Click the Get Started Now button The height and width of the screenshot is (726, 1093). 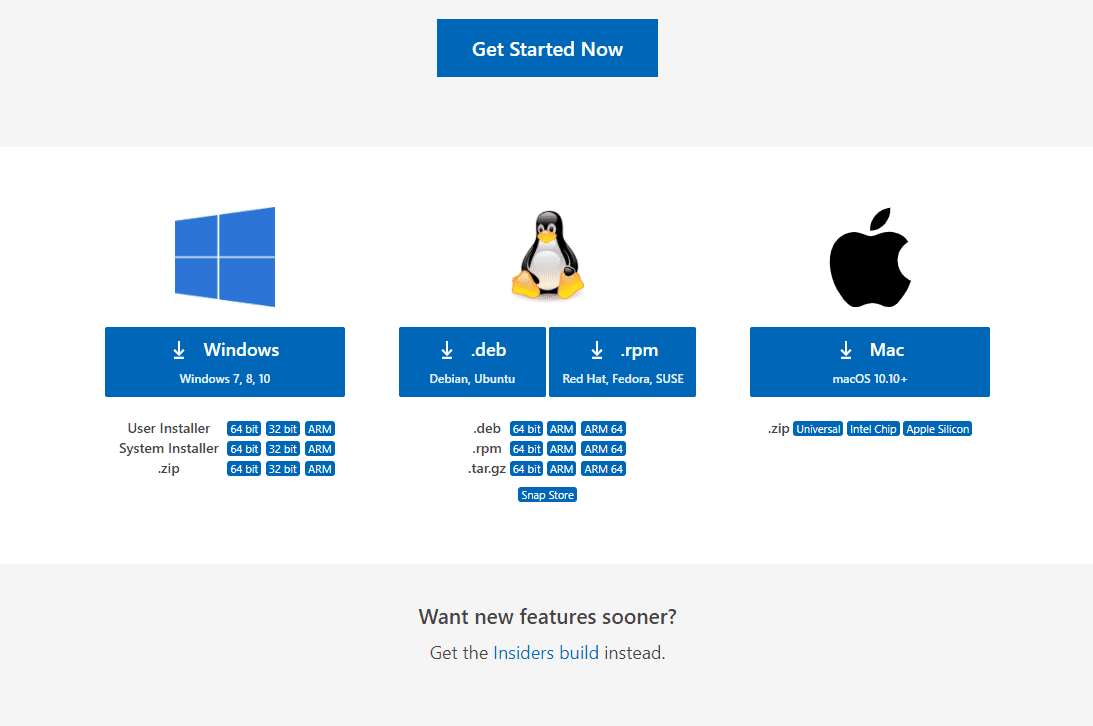547,48
